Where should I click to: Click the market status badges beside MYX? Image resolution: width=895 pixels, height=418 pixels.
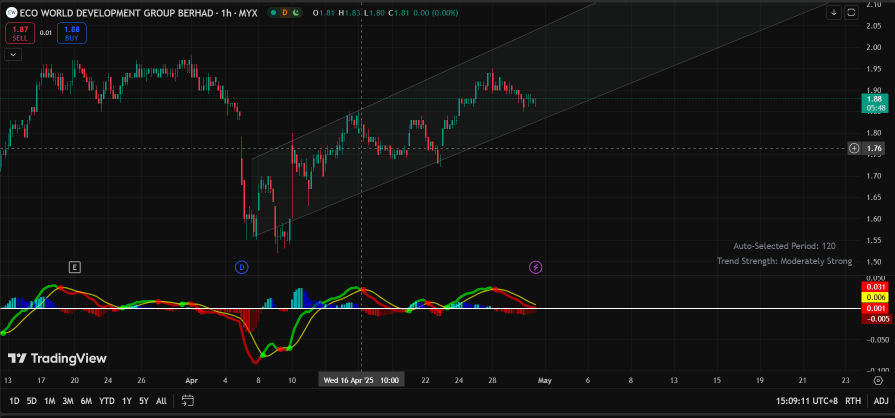point(285,13)
